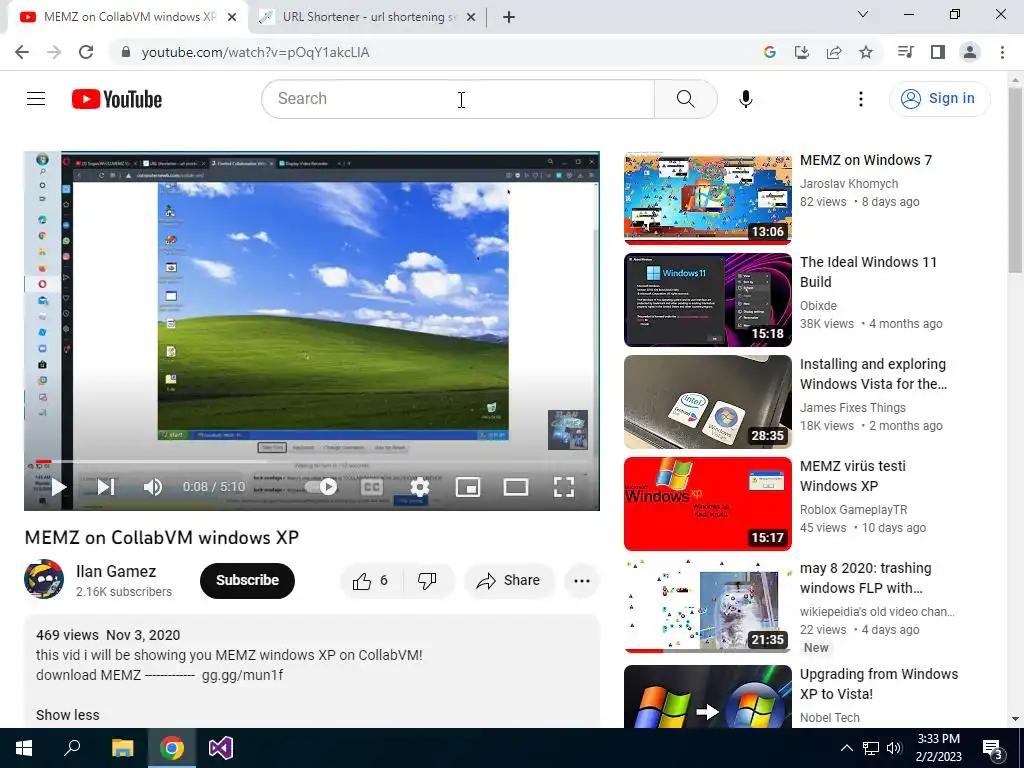
Task: Go to YouTube home via logo
Action: point(117,99)
